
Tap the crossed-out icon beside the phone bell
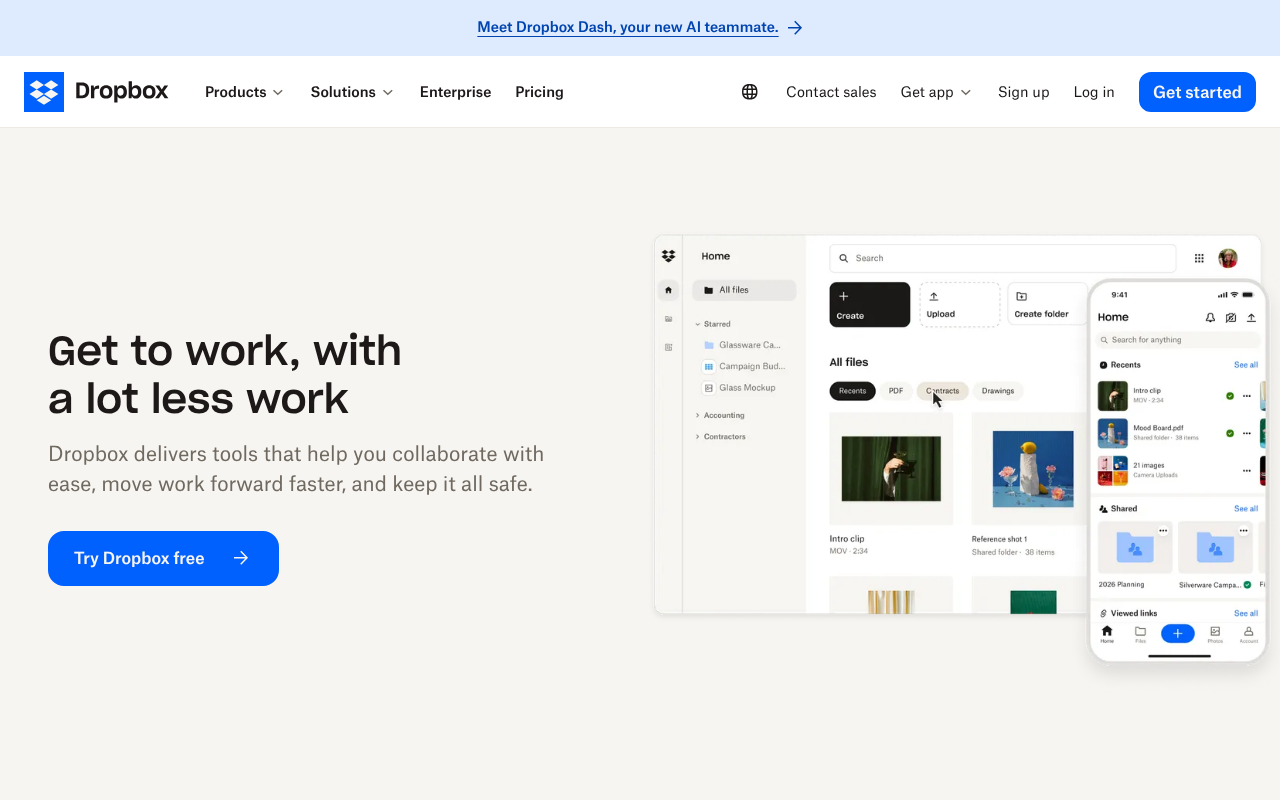(1231, 317)
